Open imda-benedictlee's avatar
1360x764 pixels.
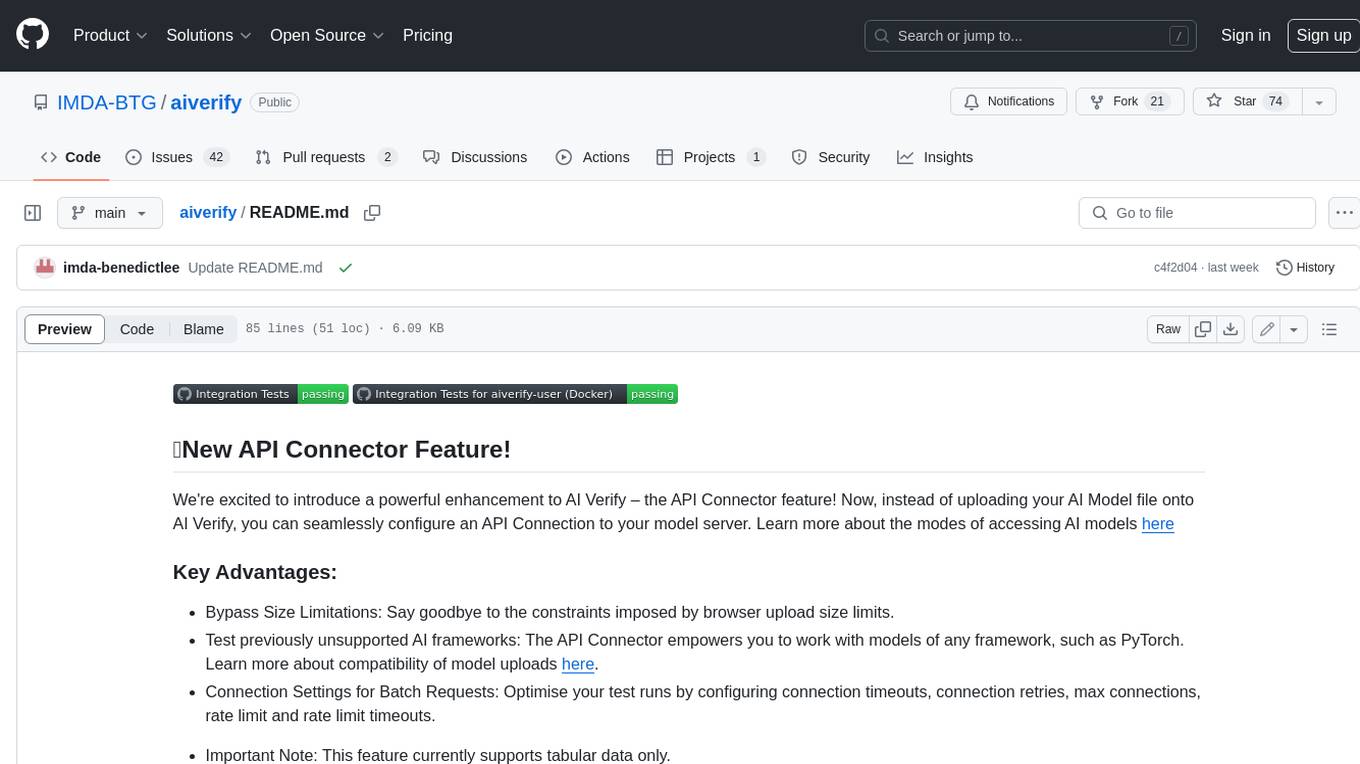(44, 267)
